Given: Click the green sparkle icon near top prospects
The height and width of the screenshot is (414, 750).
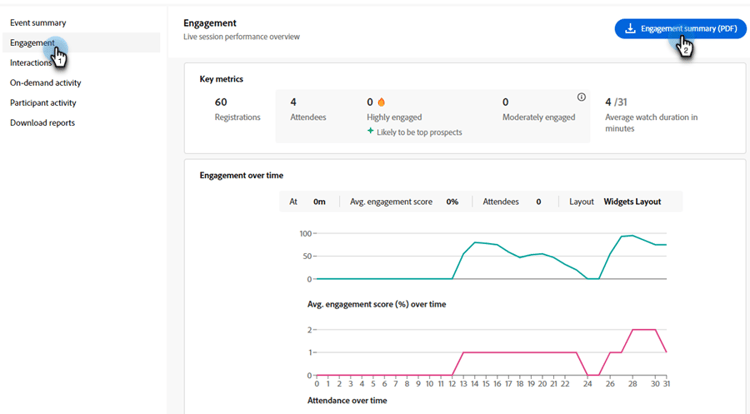Looking at the screenshot, I should 371,132.
